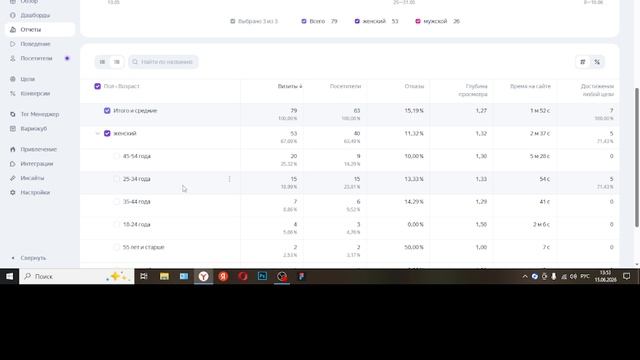Sort table by Посетители column

pyautogui.click(x=345, y=86)
